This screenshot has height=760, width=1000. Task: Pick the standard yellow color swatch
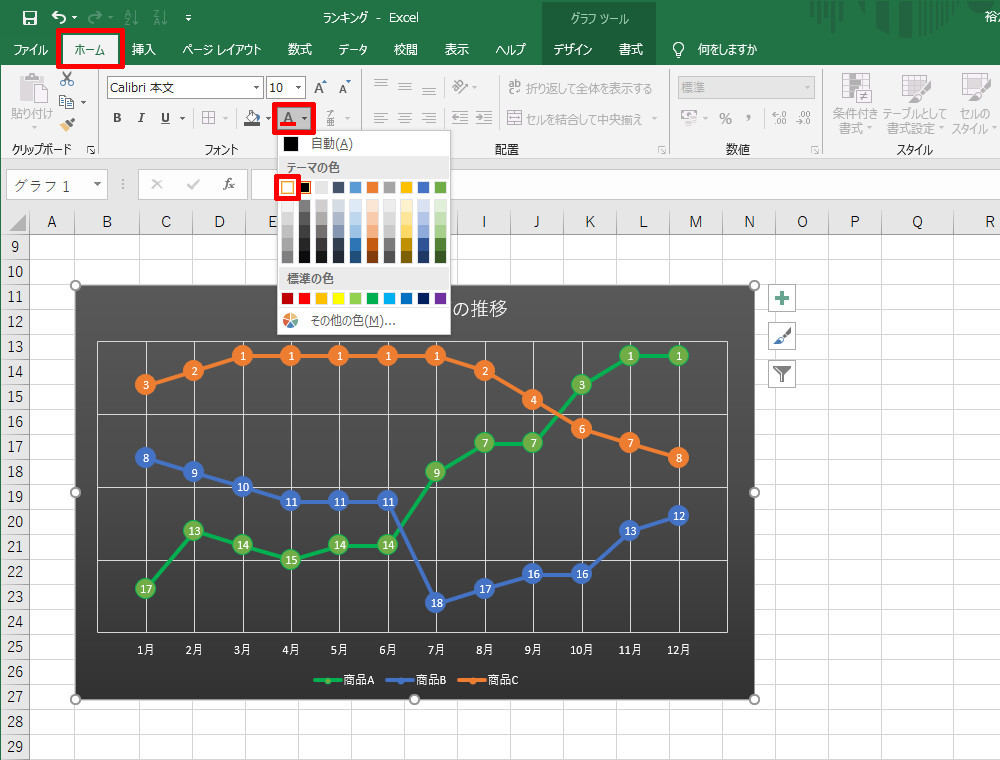(x=339, y=298)
